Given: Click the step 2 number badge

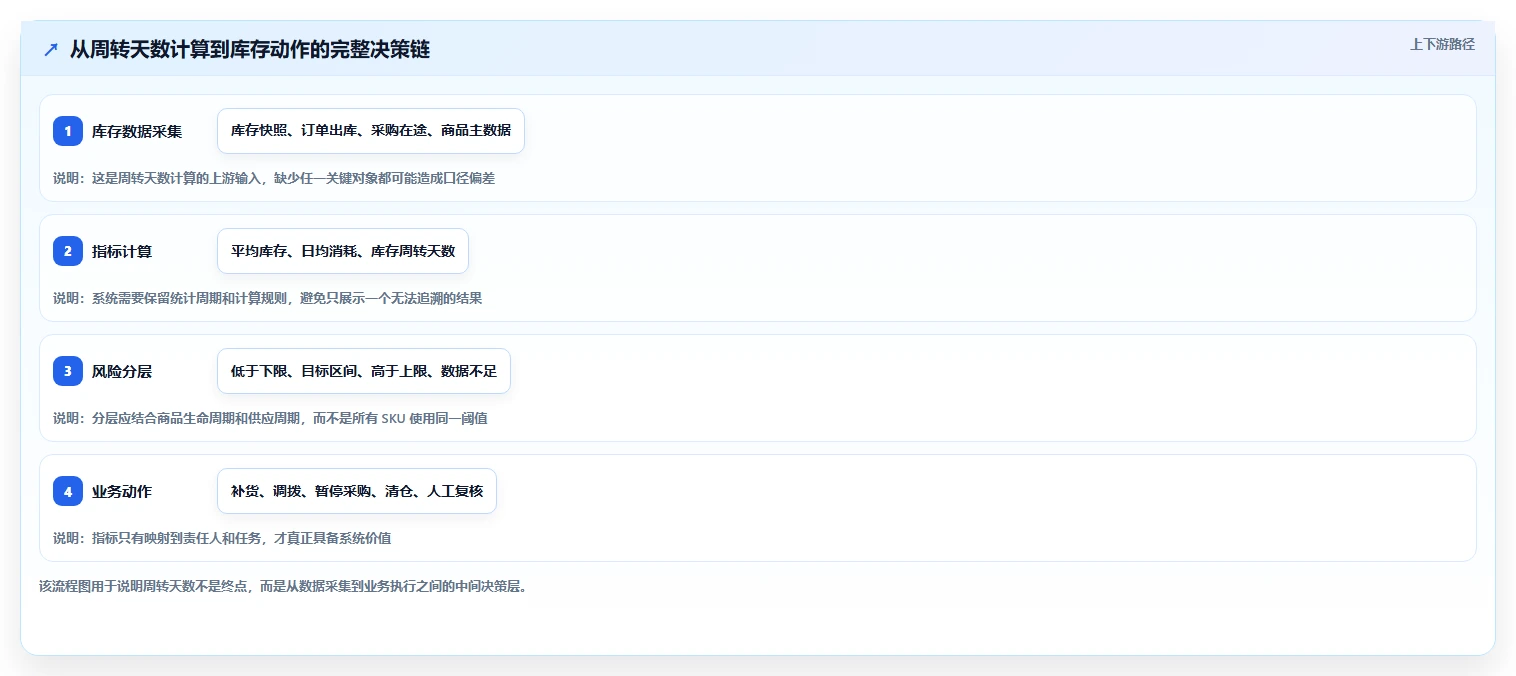Looking at the screenshot, I should (68, 251).
